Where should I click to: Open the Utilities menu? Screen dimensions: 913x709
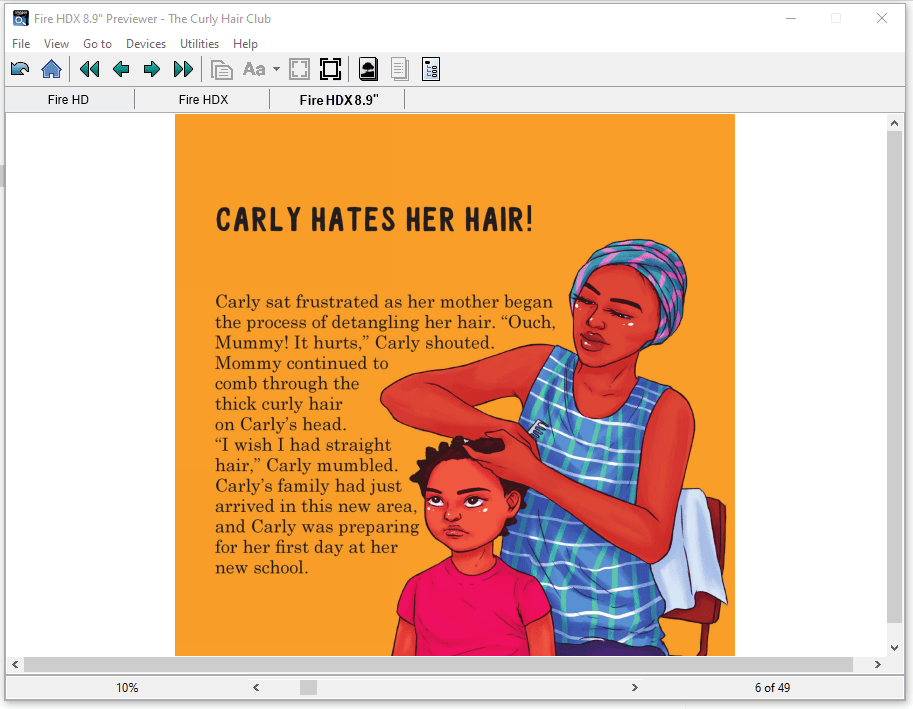tap(199, 44)
